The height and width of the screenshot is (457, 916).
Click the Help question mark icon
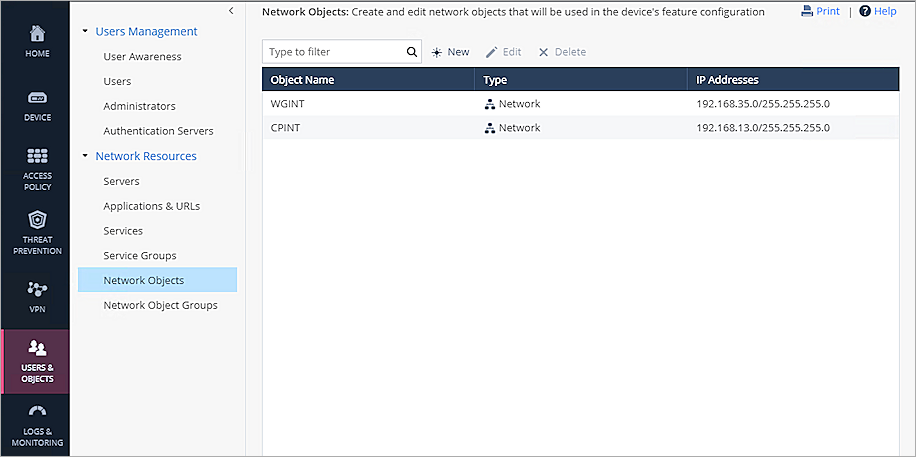tap(865, 11)
